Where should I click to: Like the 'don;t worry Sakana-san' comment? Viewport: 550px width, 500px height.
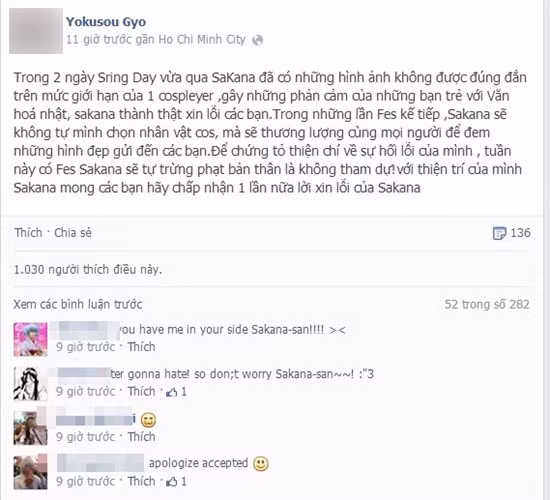(141, 391)
